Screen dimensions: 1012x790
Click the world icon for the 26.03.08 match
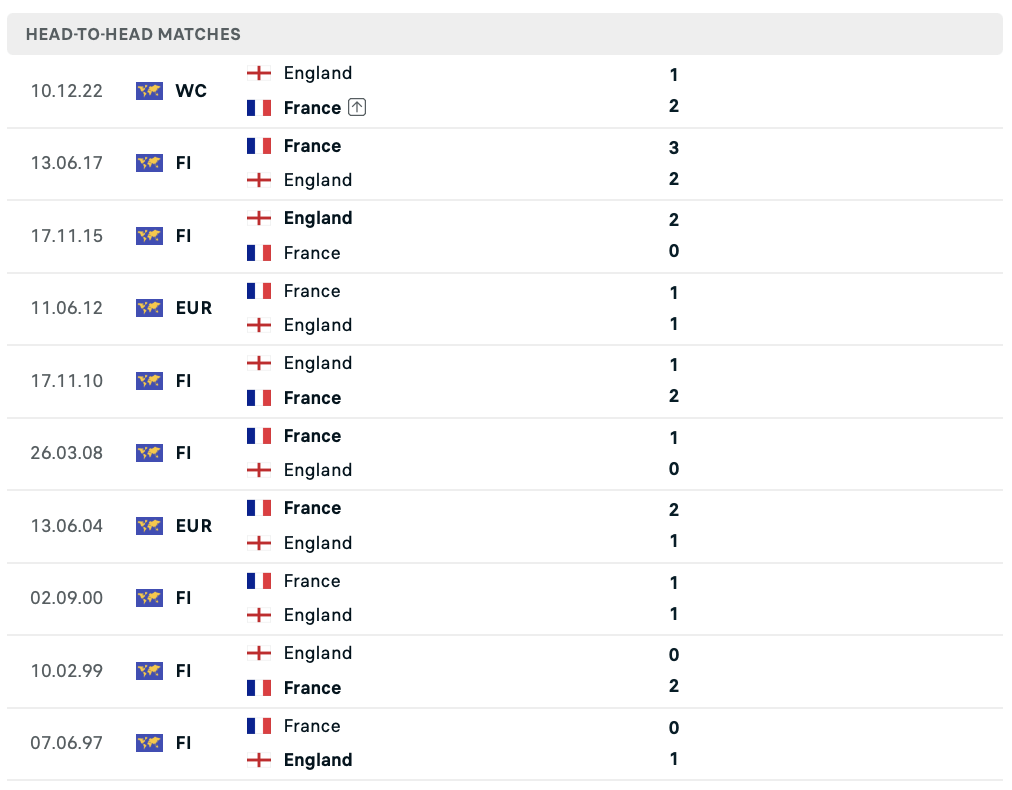(x=149, y=453)
